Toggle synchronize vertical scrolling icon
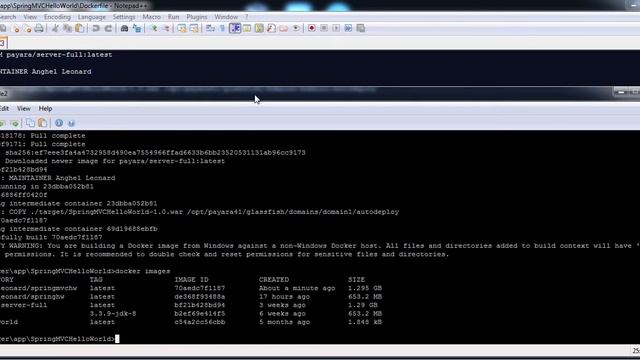 182,28
